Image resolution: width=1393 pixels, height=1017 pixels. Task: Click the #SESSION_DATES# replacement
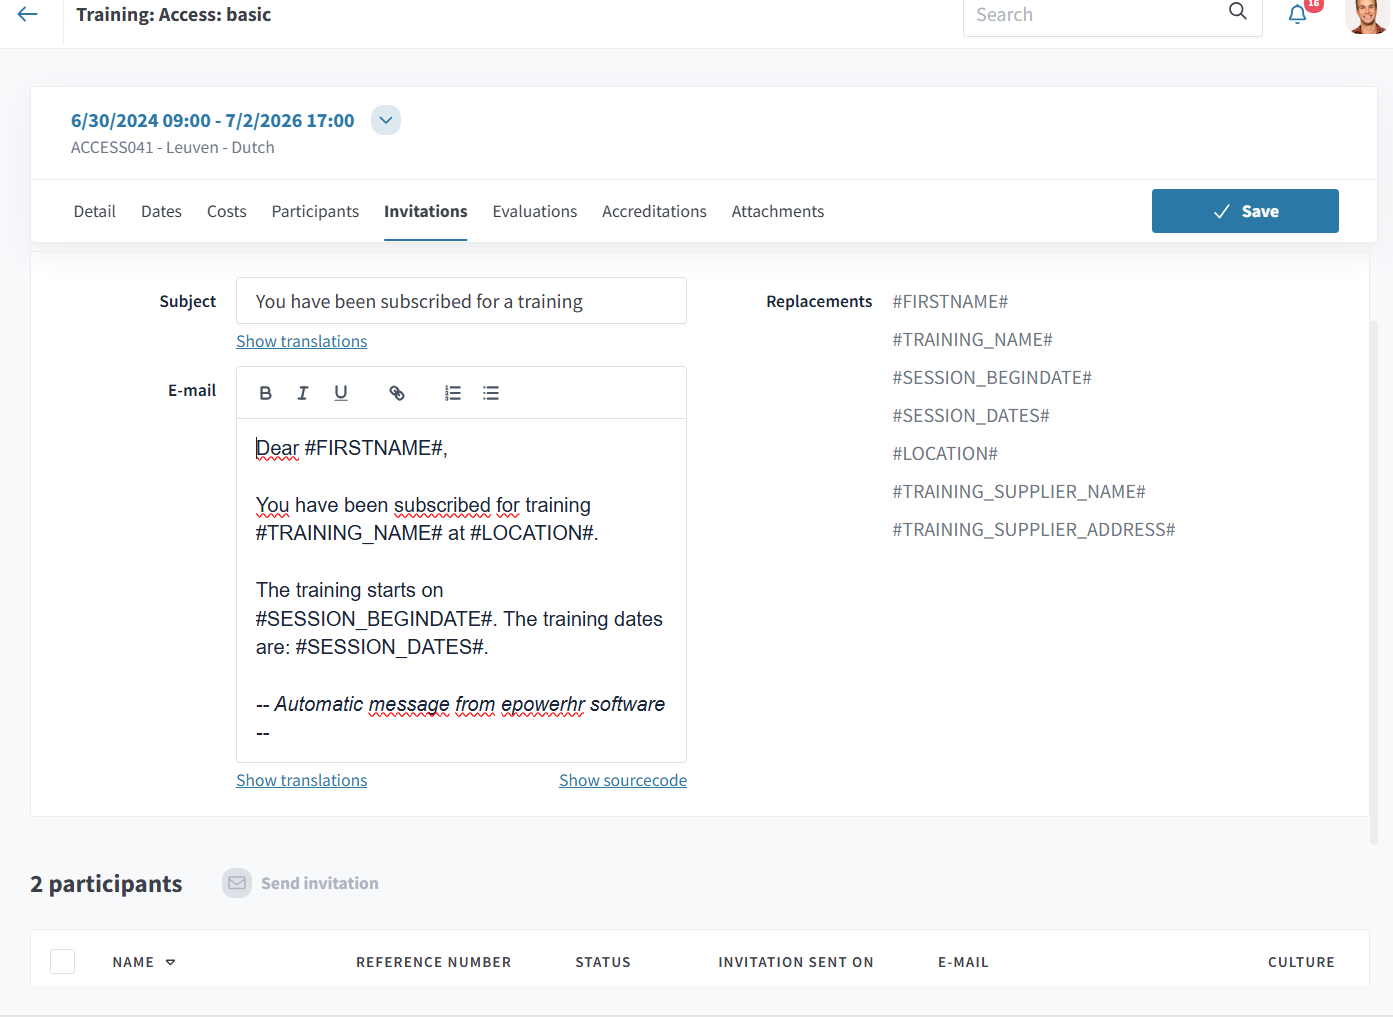click(971, 415)
